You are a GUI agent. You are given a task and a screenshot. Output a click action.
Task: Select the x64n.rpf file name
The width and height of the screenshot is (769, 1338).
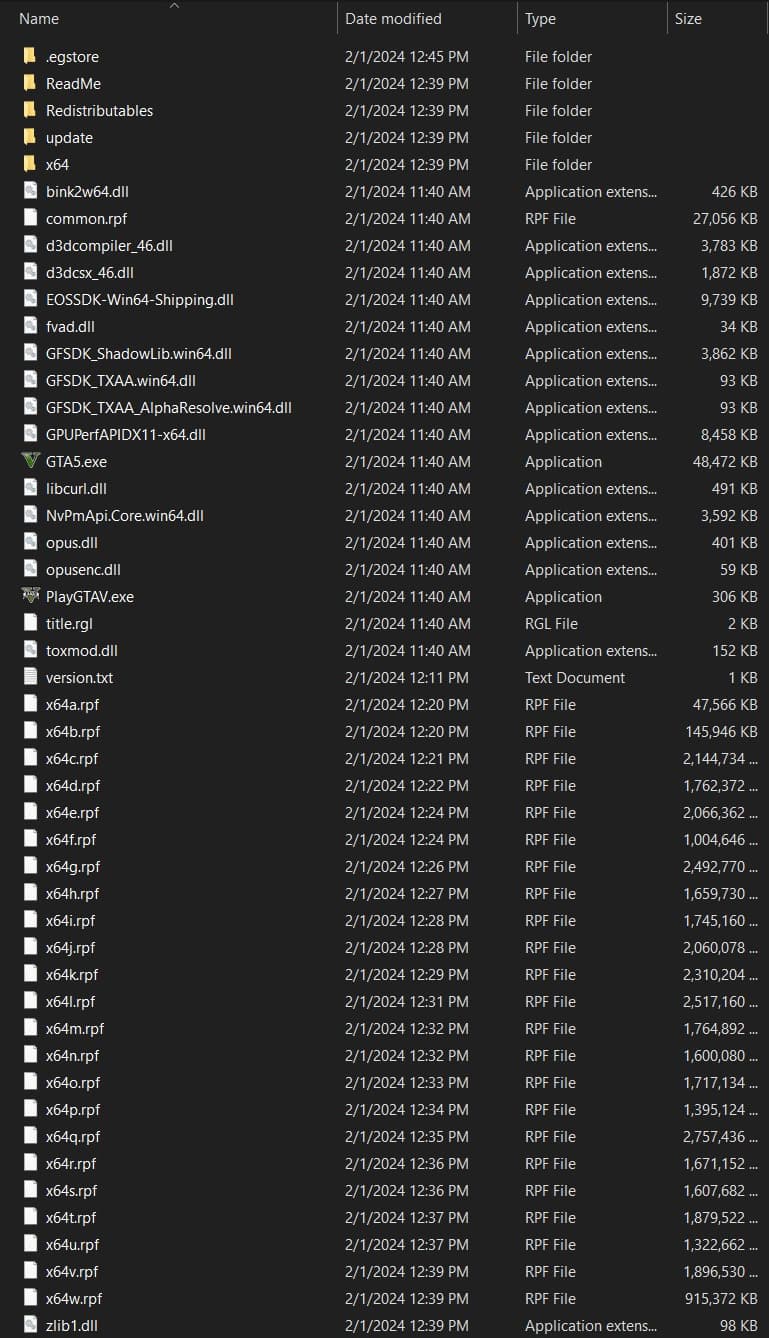(x=73, y=1055)
